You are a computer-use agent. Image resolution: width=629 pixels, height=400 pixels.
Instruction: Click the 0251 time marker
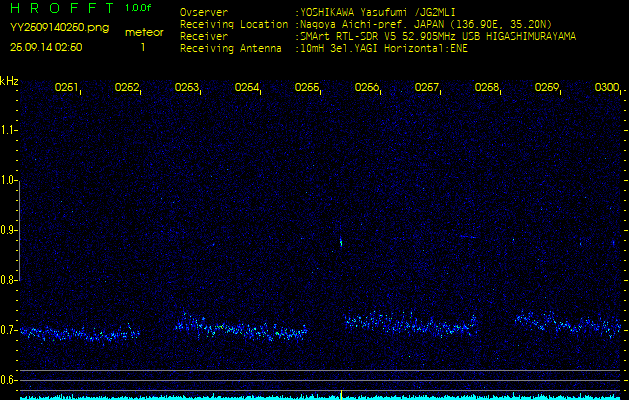(67, 88)
